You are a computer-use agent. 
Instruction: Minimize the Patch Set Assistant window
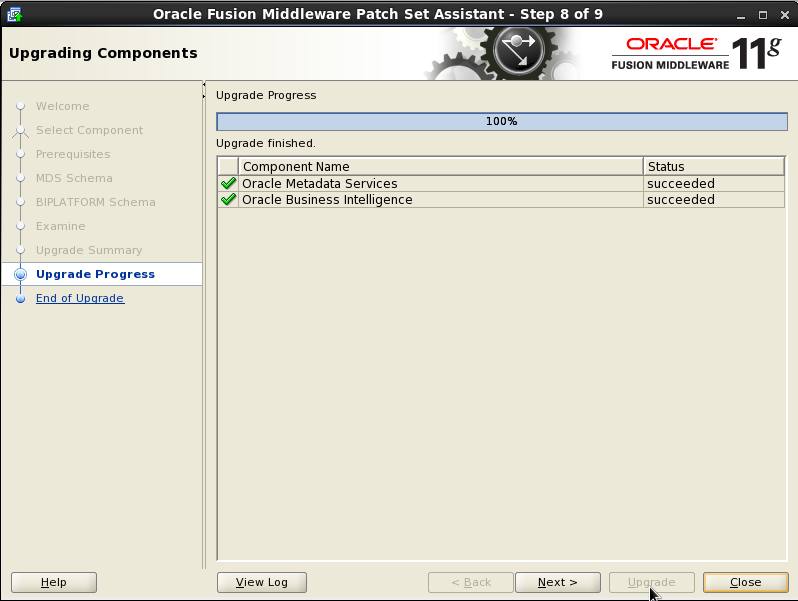(741, 15)
